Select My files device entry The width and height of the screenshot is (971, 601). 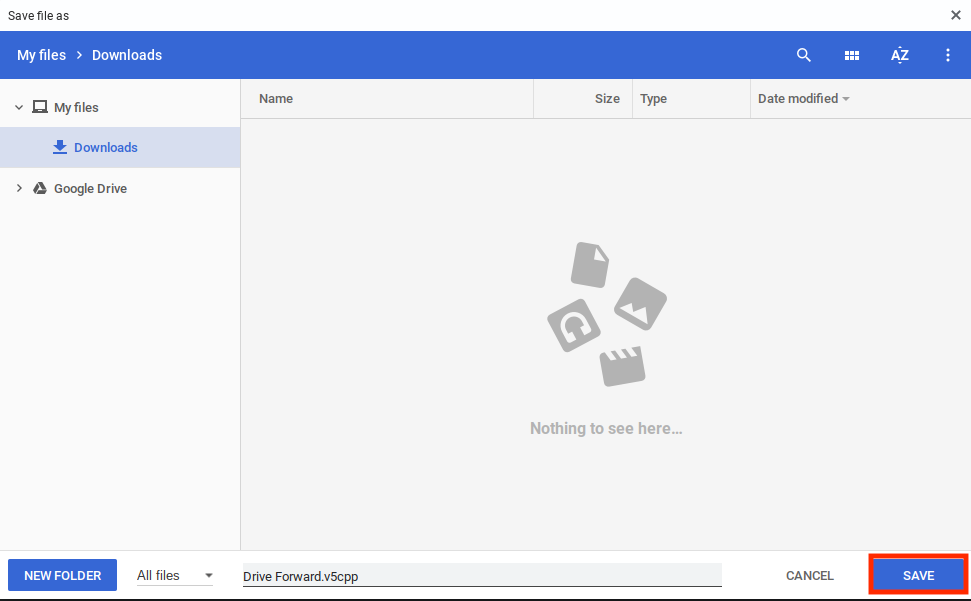[x=75, y=107]
